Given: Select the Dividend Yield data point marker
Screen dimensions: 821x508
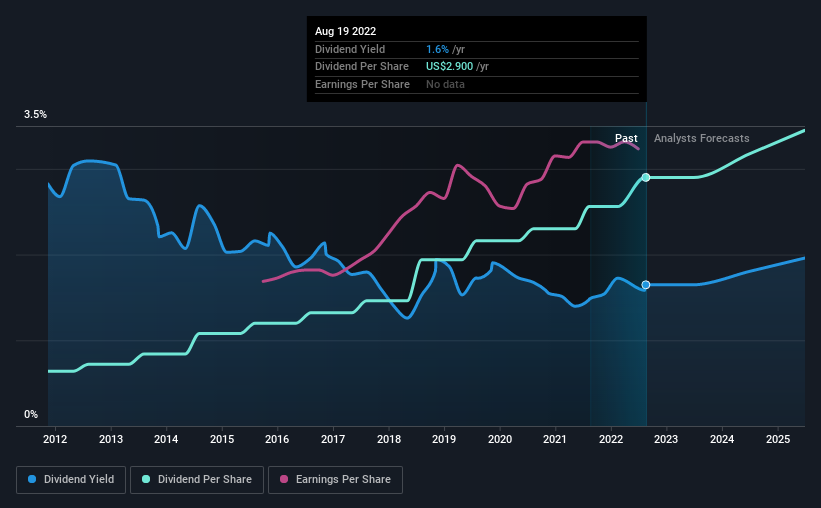Looking at the screenshot, I should click(646, 285).
